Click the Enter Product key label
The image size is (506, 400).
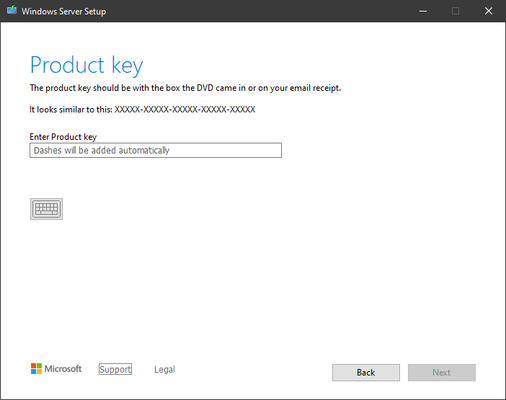[x=63, y=137]
